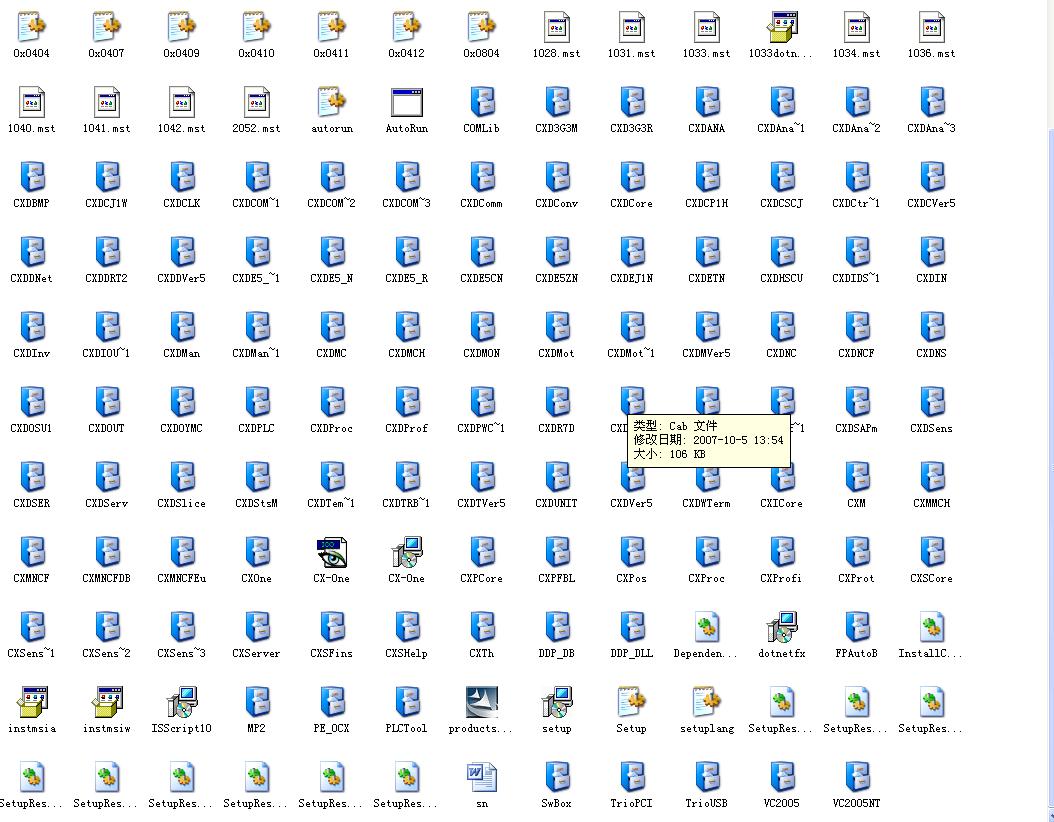This screenshot has height=822, width=1054.
Task: Click the DDP_DLL cab file
Action: [632, 628]
